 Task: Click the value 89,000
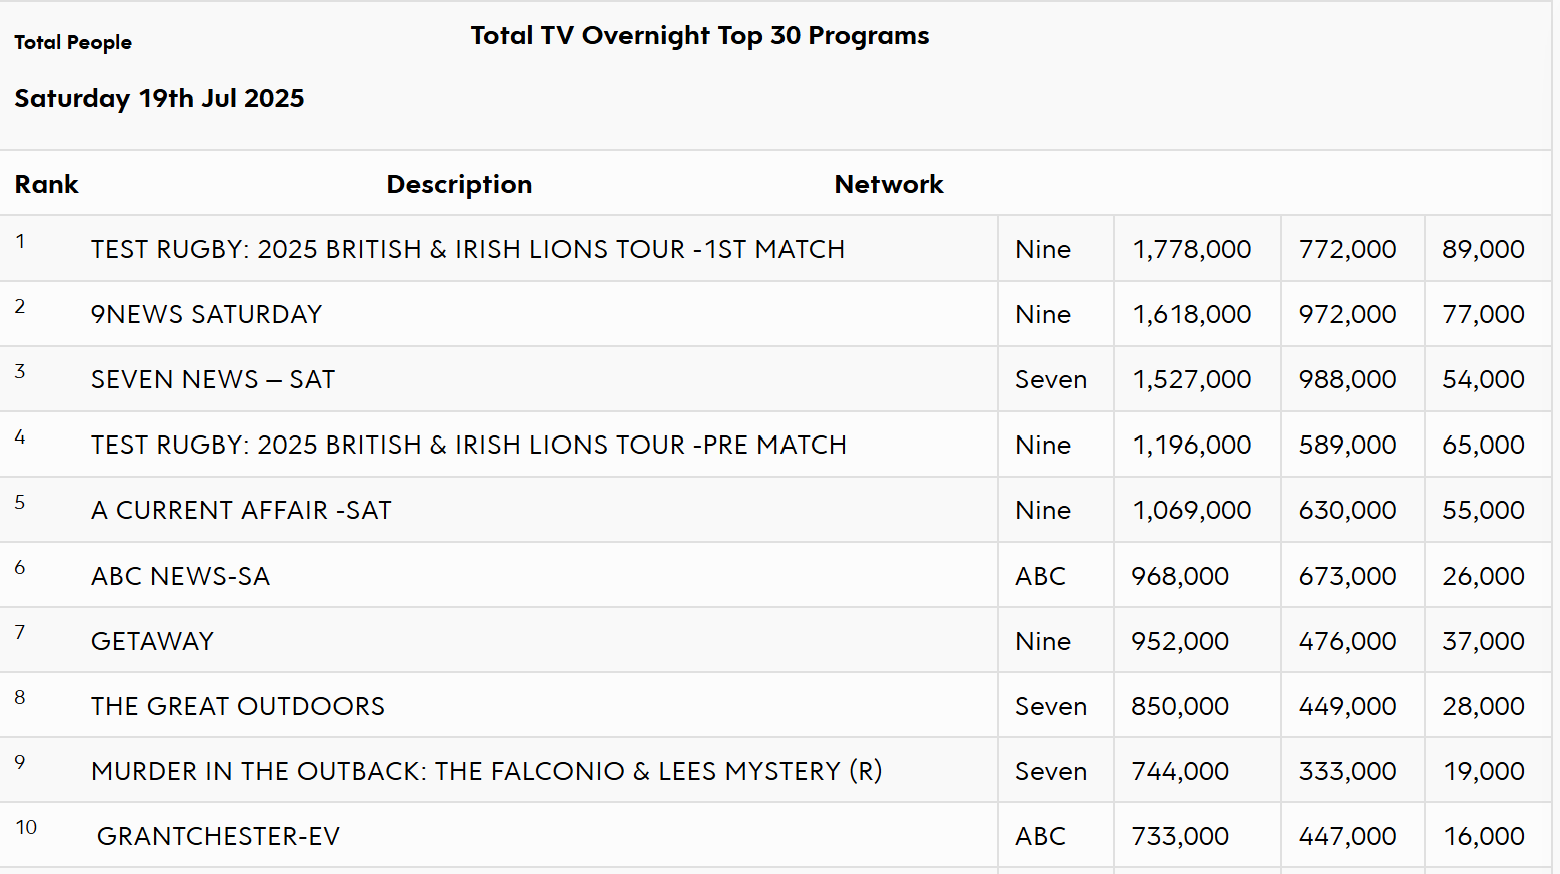click(1483, 249)
